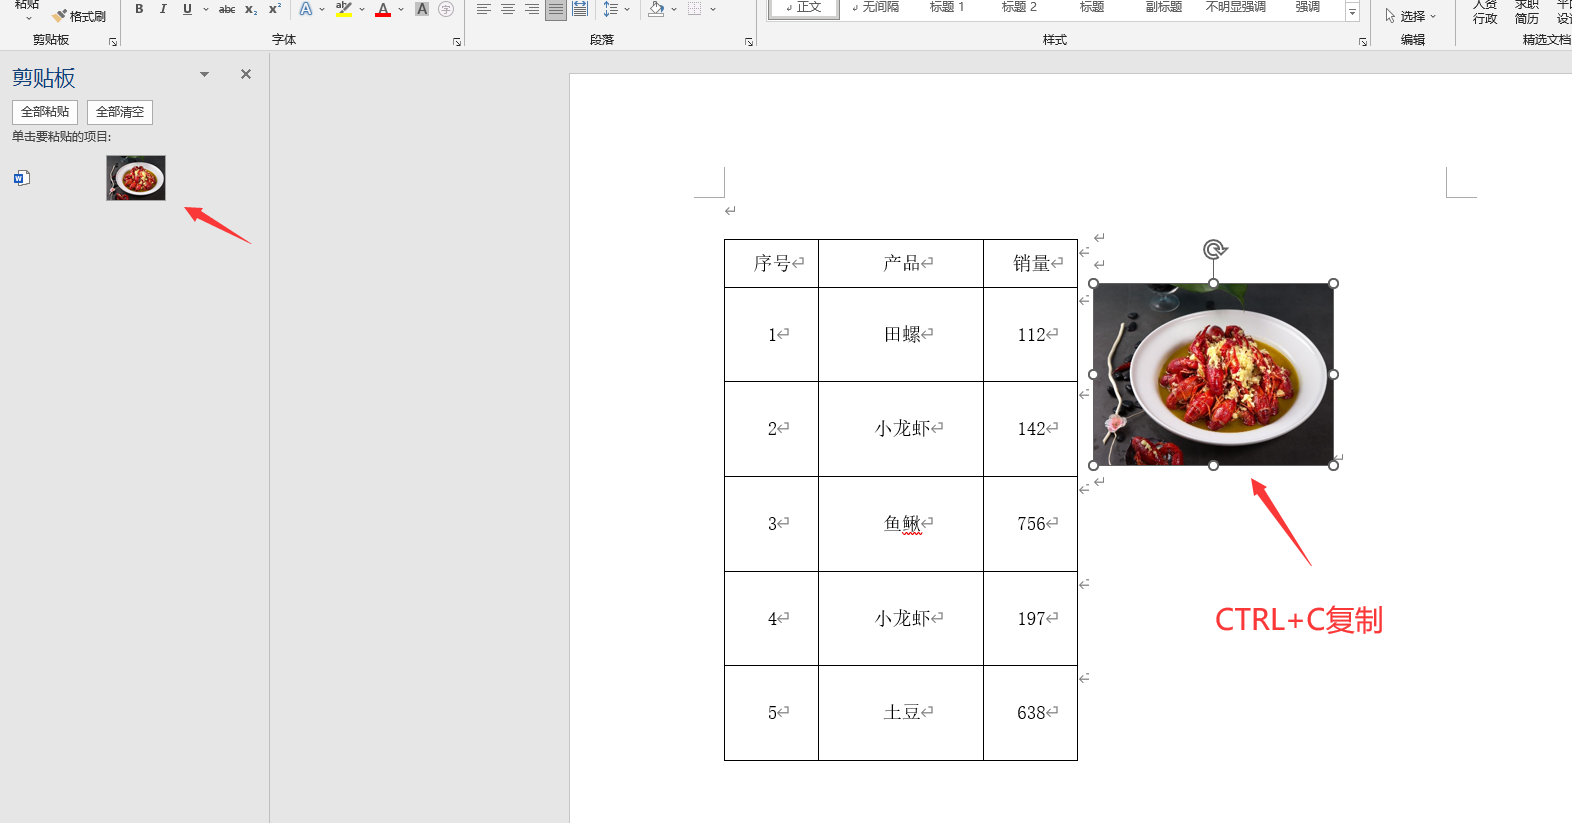The image size is (1572, 823).
Task: Select the 强调 style
Action: point(1308,8)
